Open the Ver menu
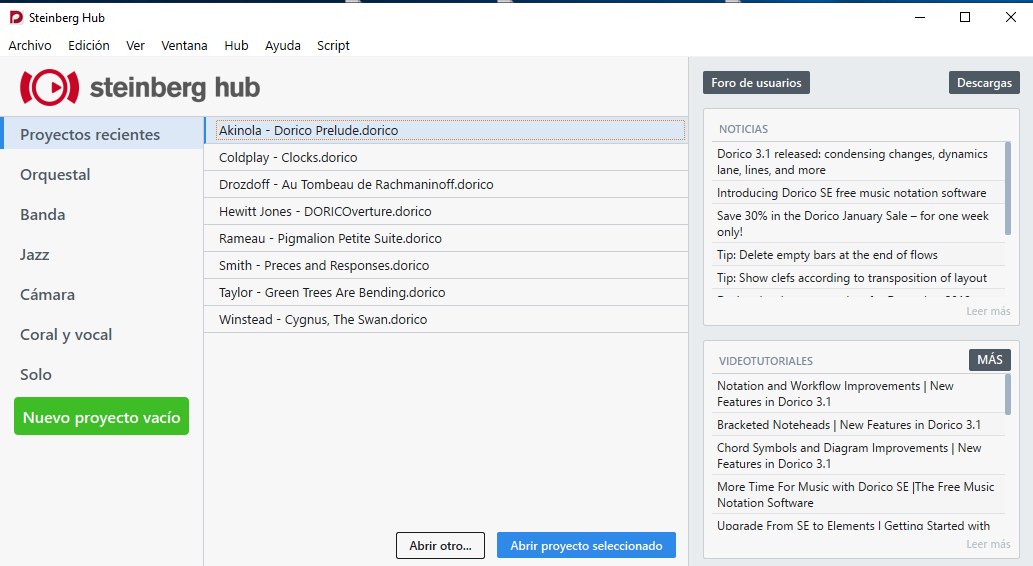Image resolution: width=1033 pixels, height=566 pixels. (x=135, y=45)
